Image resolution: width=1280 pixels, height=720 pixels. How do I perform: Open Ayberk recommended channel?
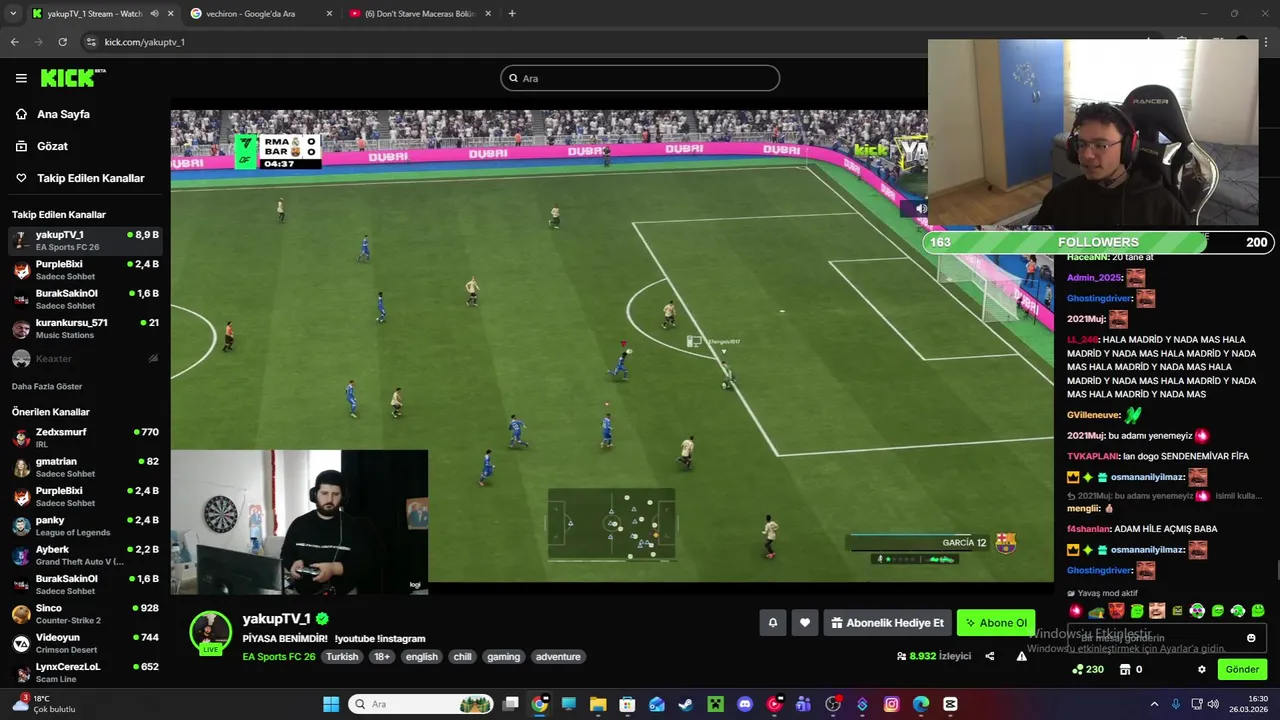pos(85,555)
